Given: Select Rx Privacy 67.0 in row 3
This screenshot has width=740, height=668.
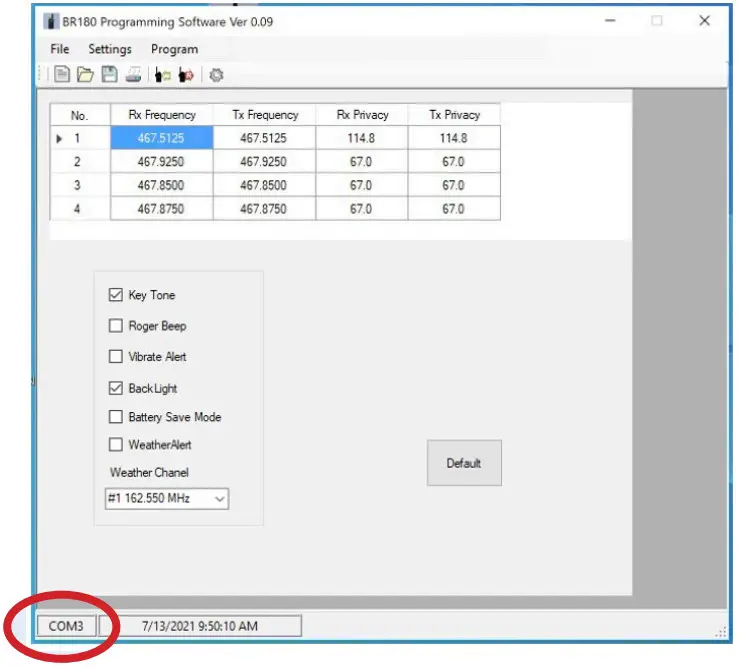Looking at the screenshot, I should click(362, 186).
